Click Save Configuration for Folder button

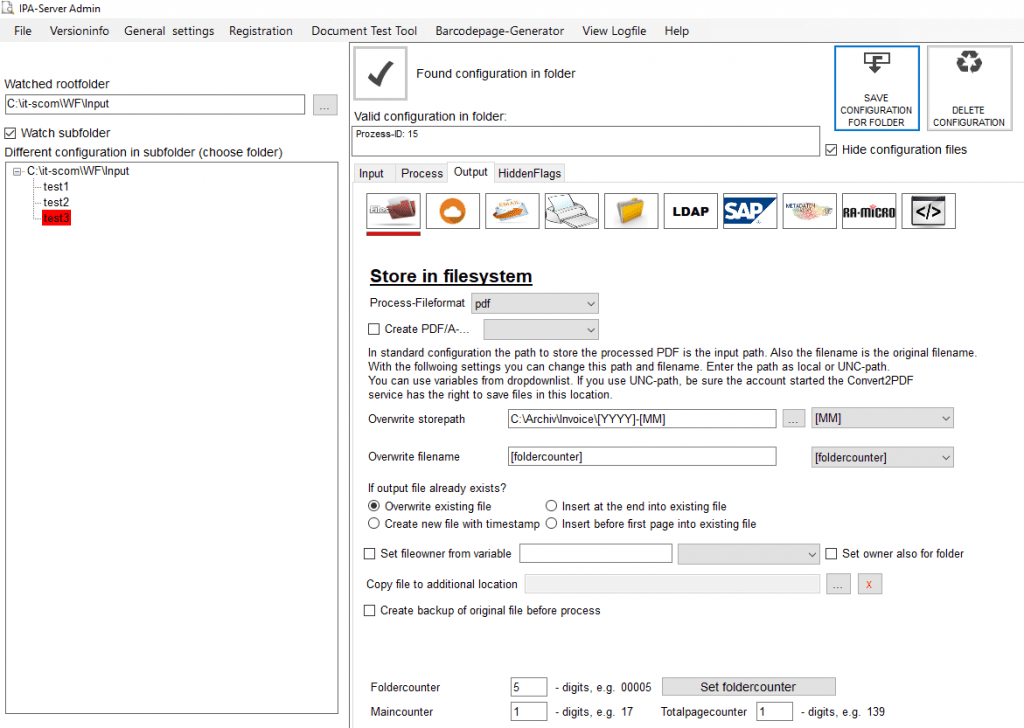coord(876,89)
